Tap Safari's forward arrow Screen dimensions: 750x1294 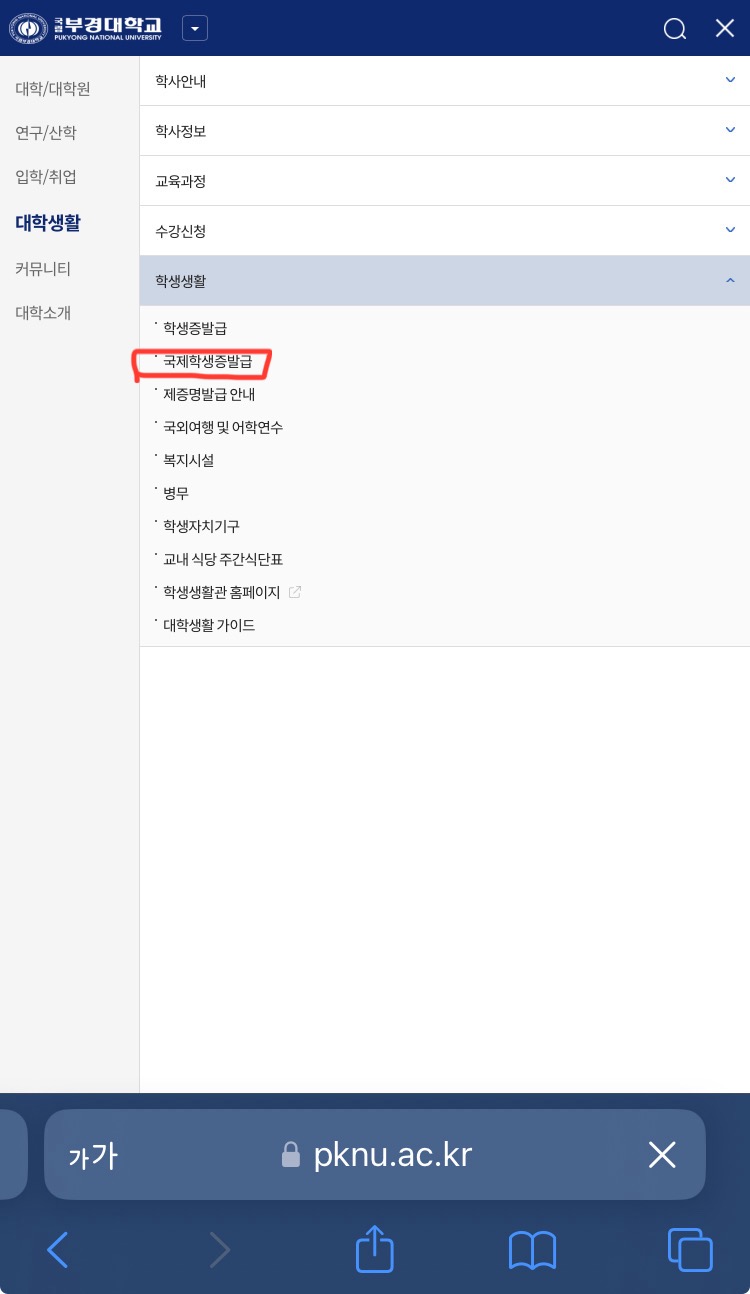pyautogui.click(x=220, y=1250)
